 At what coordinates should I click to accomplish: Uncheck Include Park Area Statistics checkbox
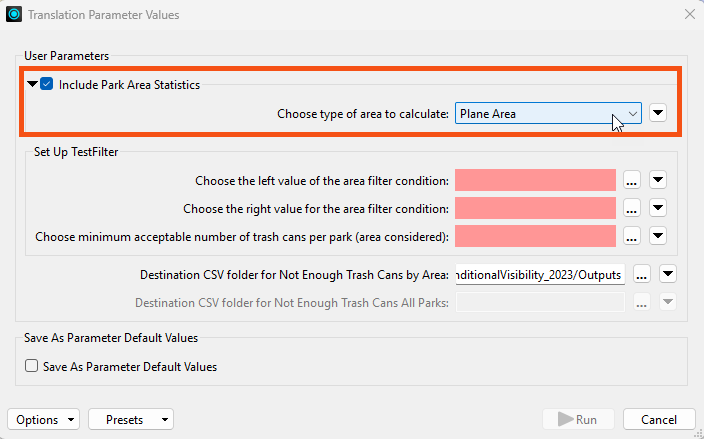47,84
